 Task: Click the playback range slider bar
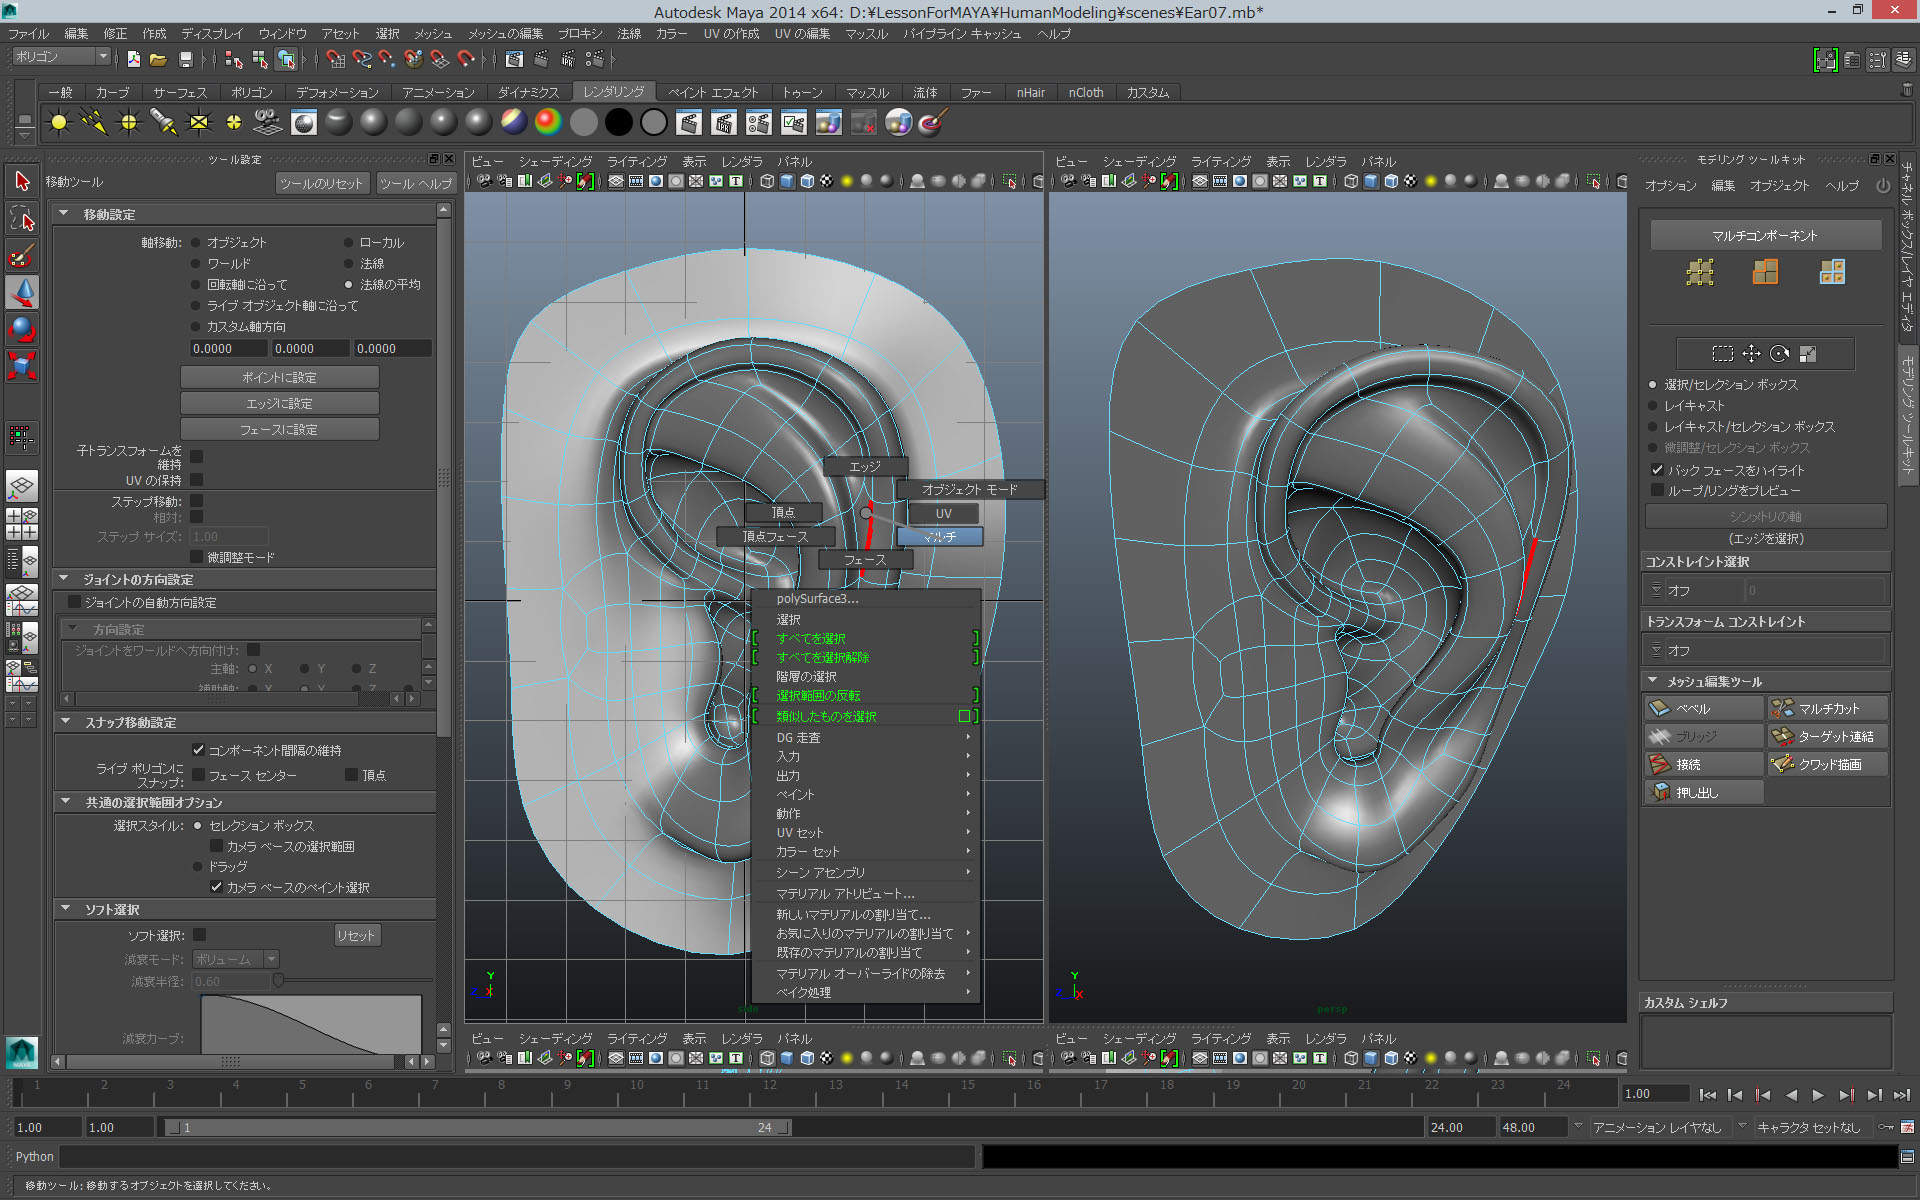478,1127
